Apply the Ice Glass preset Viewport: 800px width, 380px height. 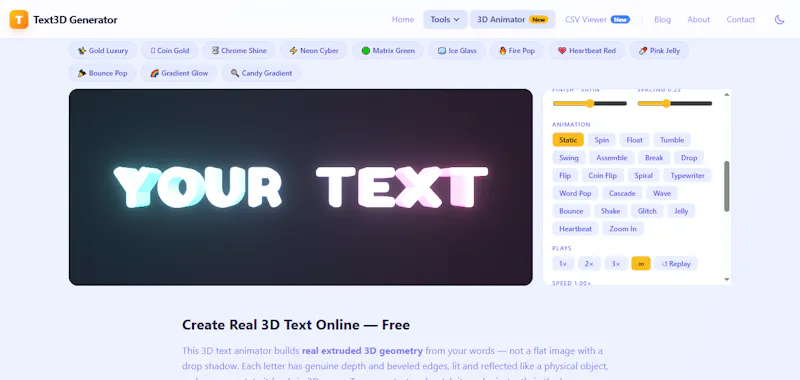point(457,50)
